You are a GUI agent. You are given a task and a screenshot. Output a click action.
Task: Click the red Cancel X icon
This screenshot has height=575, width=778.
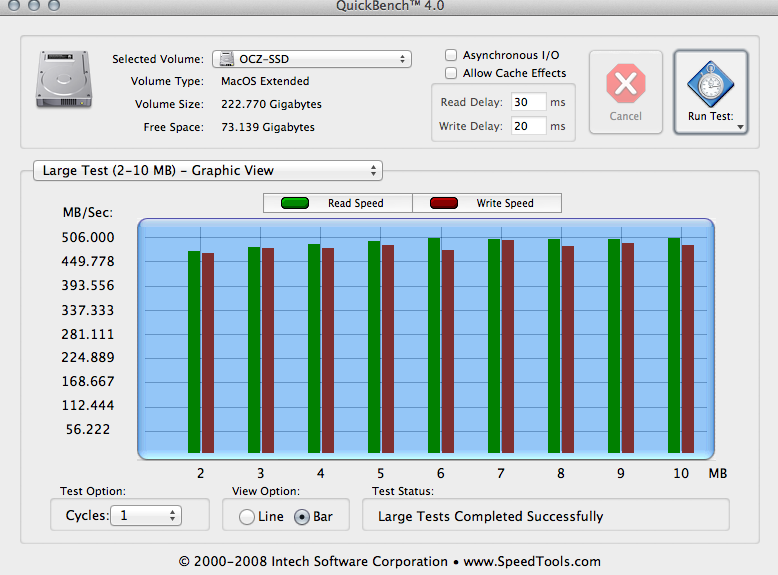pyautogui.click(x=626, y=83)
